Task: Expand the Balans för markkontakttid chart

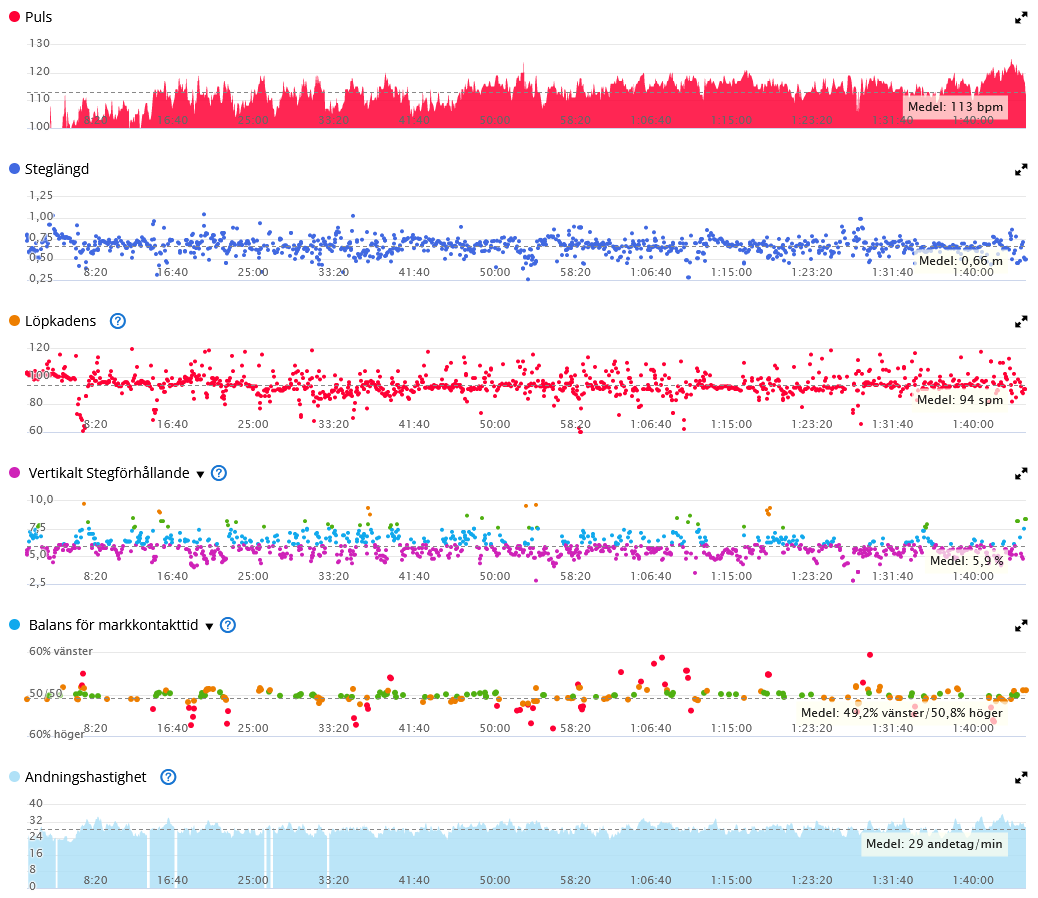Action: [x=1021, y=625]
